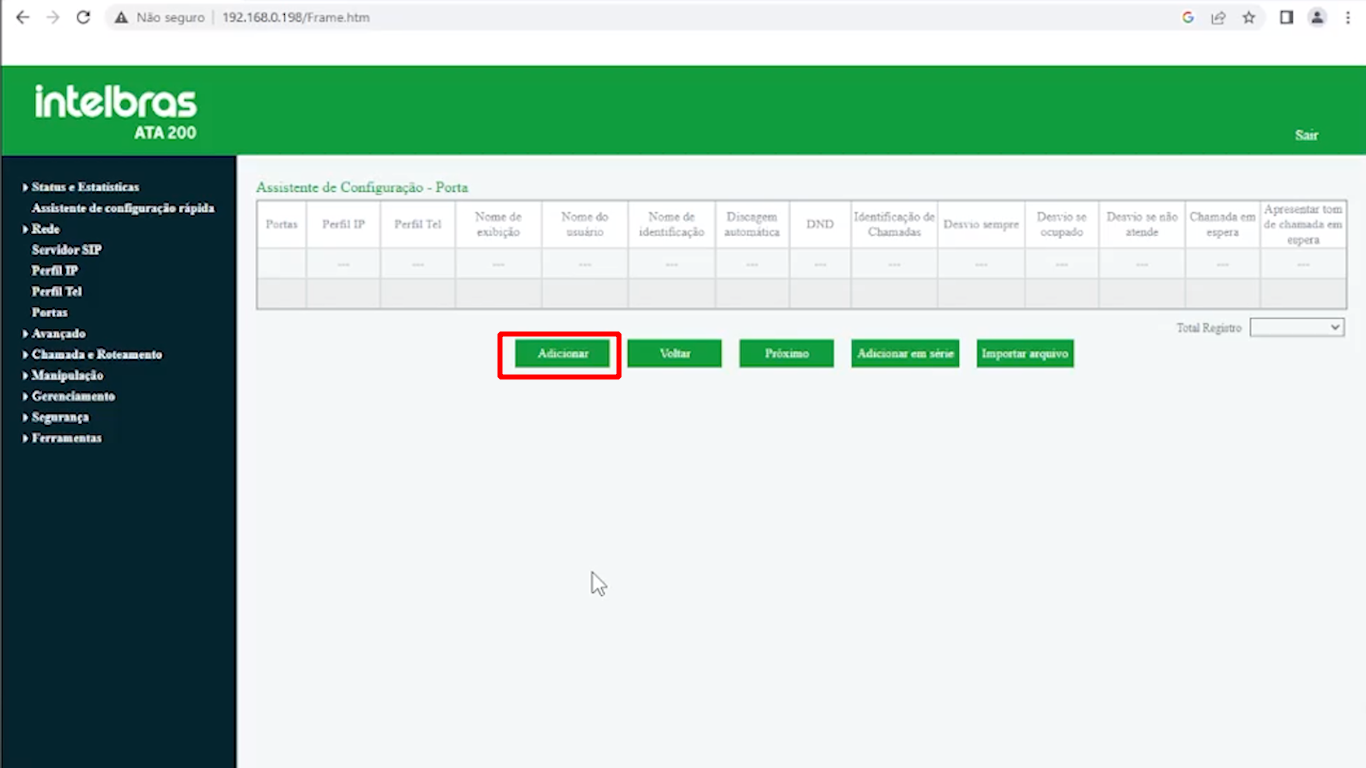
Task: Click 'Desvio se não atende' header
Action: (x=1142, y=225)
